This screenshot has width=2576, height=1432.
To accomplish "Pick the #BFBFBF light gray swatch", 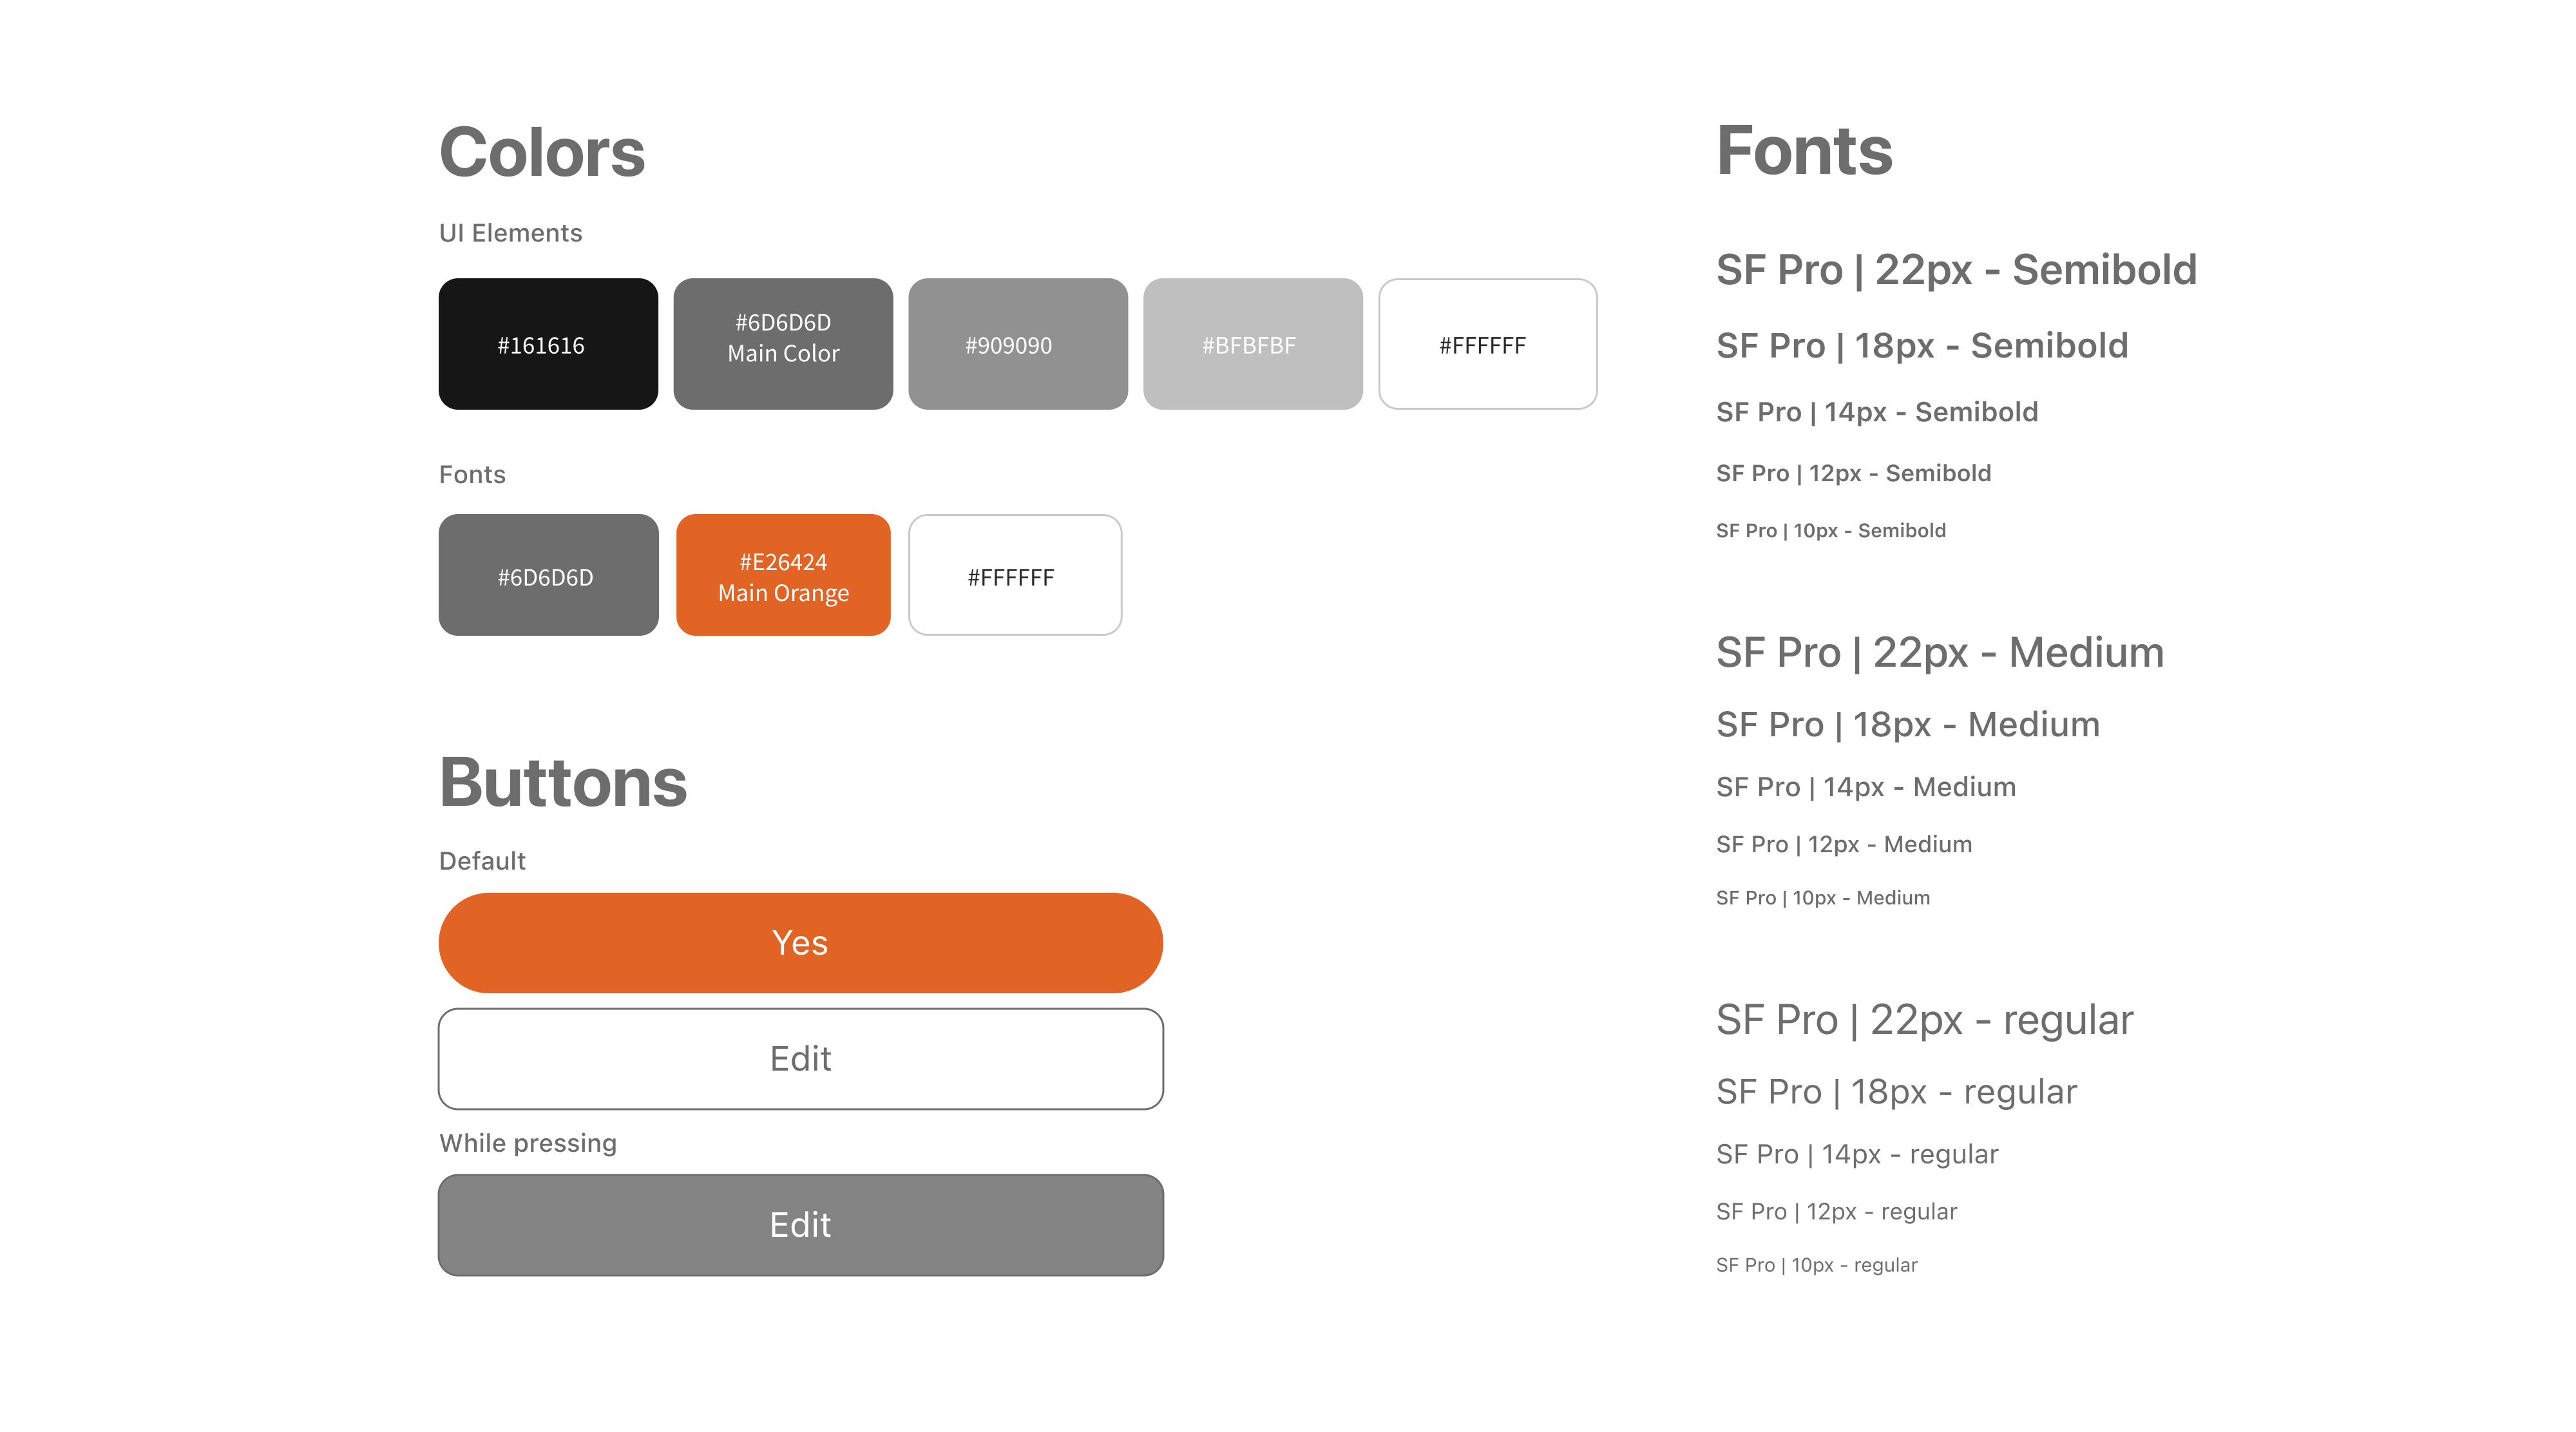I will 1253,344.
